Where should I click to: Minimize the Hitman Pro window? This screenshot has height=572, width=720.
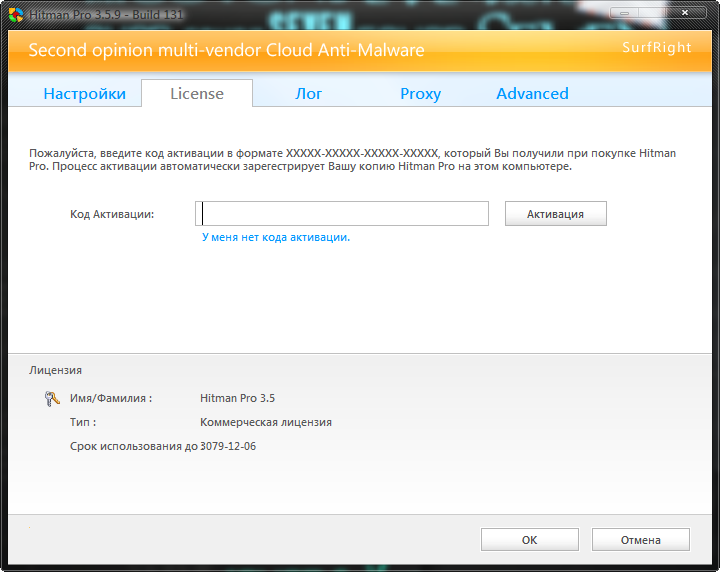click(x=624, y=13)
